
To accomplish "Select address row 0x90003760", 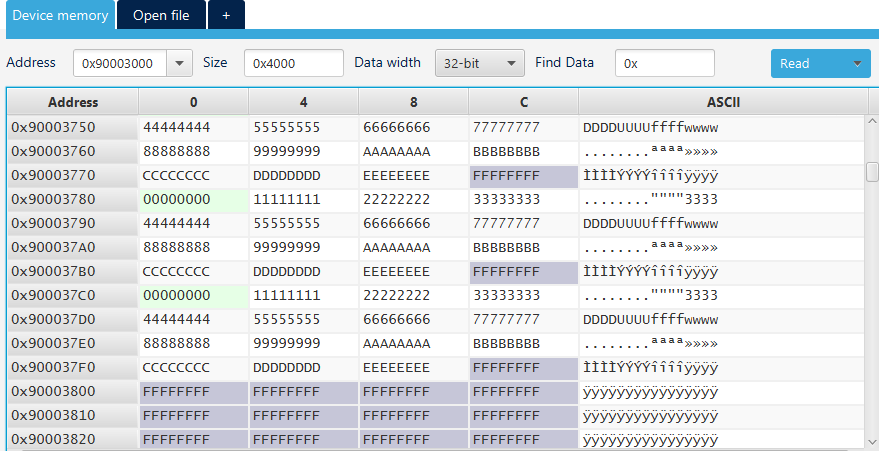I will 73,152.
